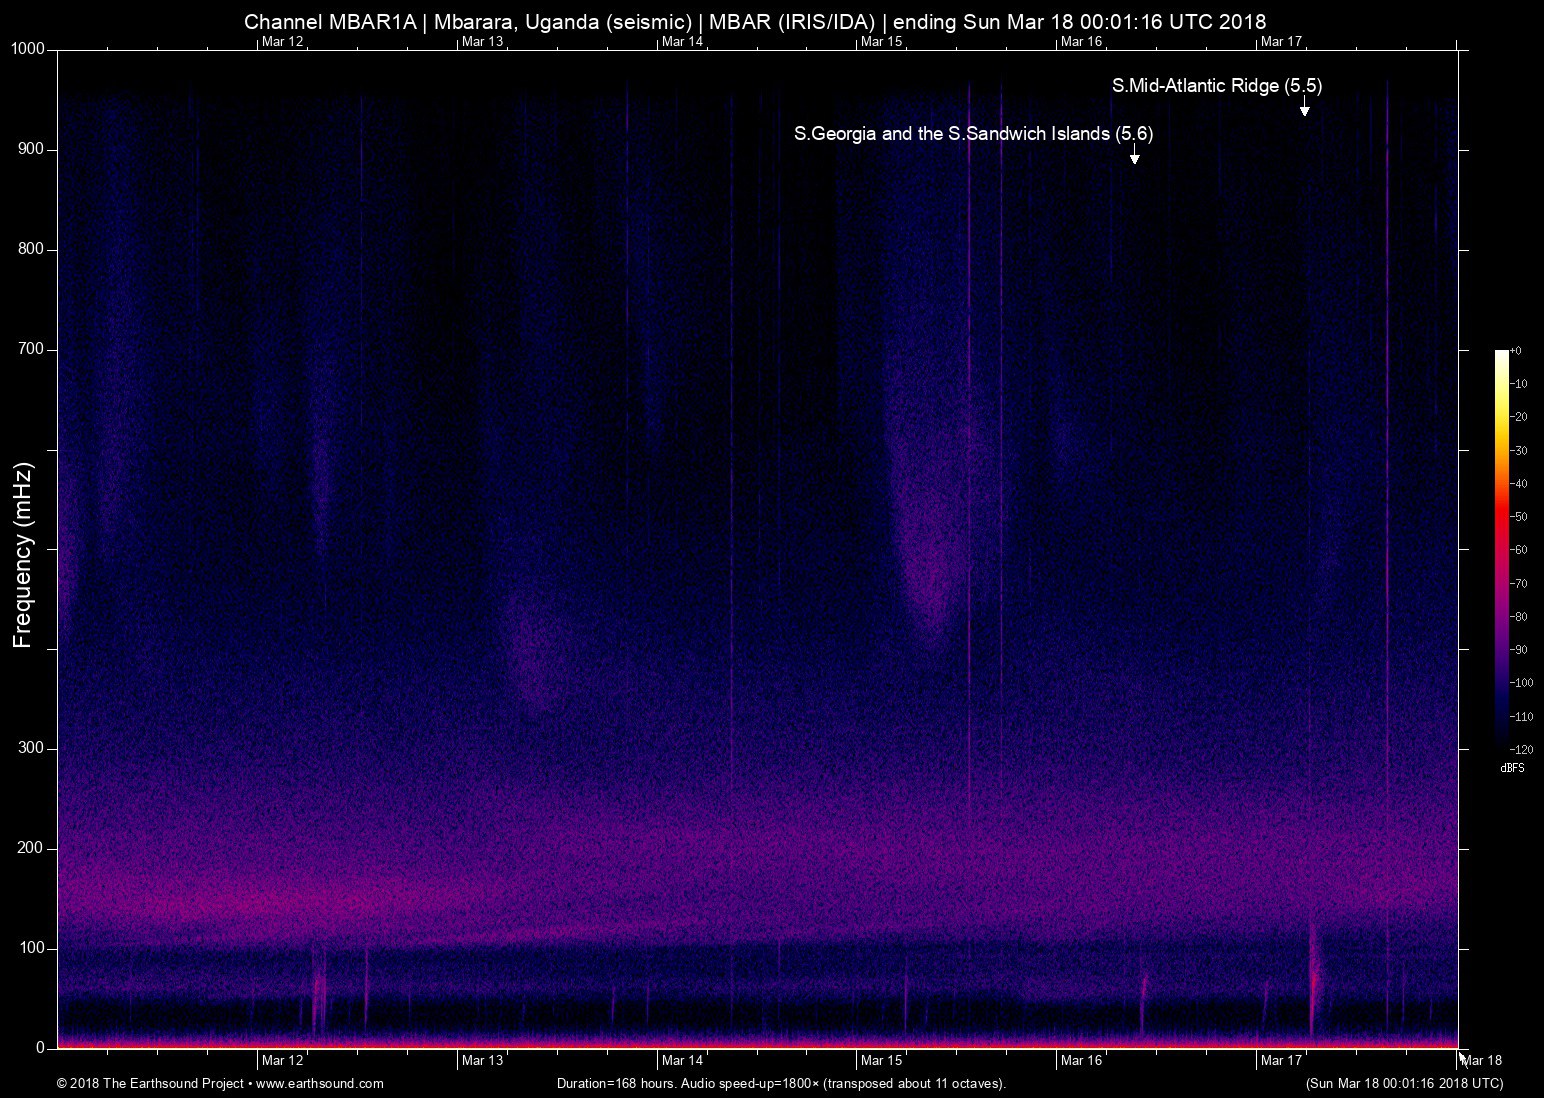This screenshot has width=1544, height=1098.
Task: Click the earthsound.com copyright text
Action: [x=220, y=1083]
